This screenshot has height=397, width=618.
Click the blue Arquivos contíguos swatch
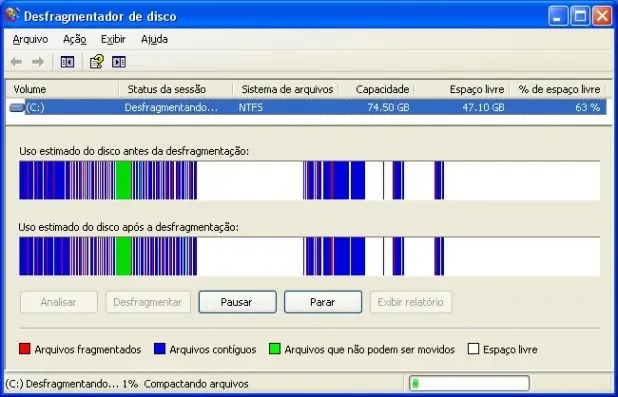tap(160, 349)
